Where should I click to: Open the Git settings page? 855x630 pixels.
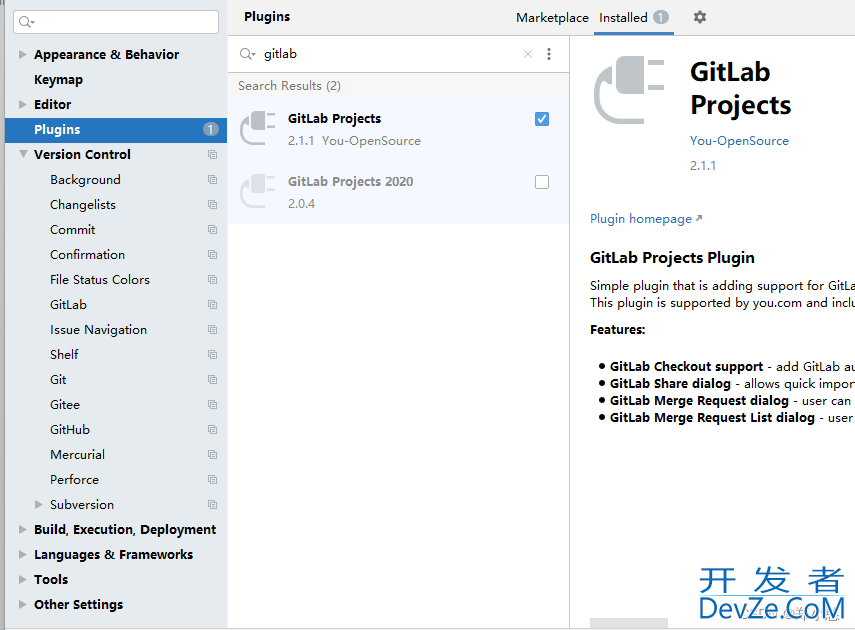point(58,380)
